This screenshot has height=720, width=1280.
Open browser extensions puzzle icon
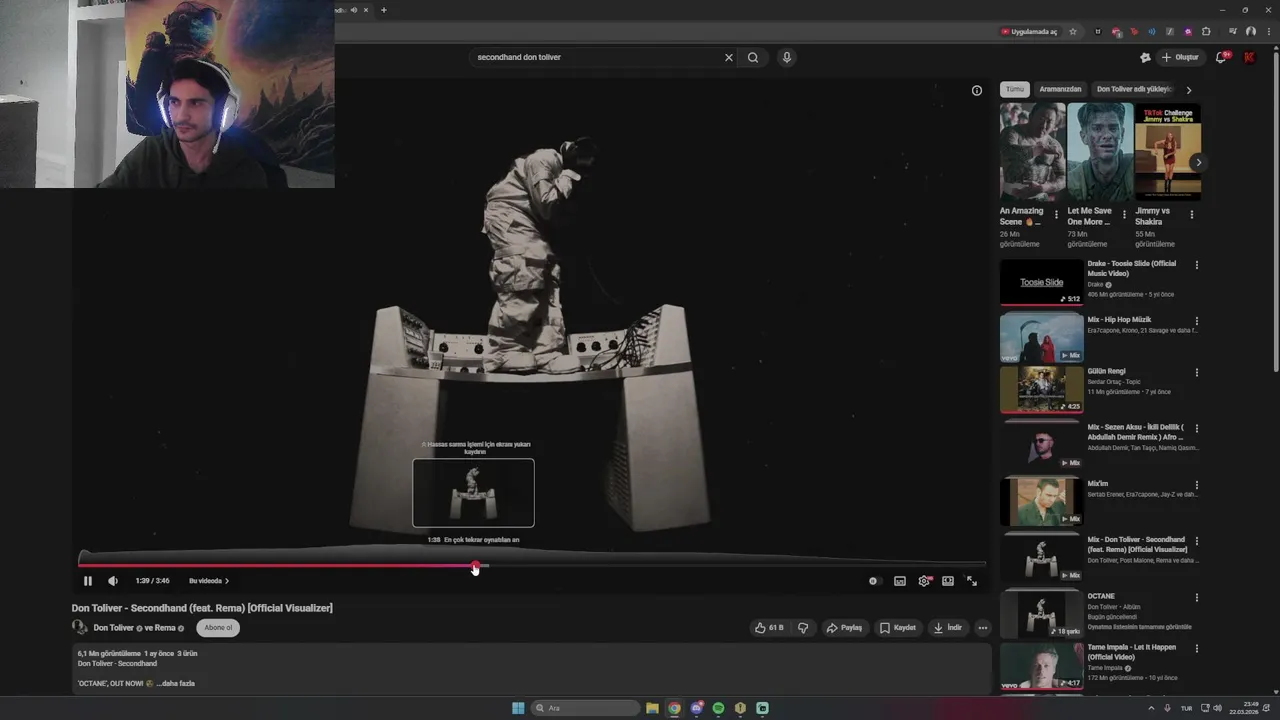(x=1206, y=31)
